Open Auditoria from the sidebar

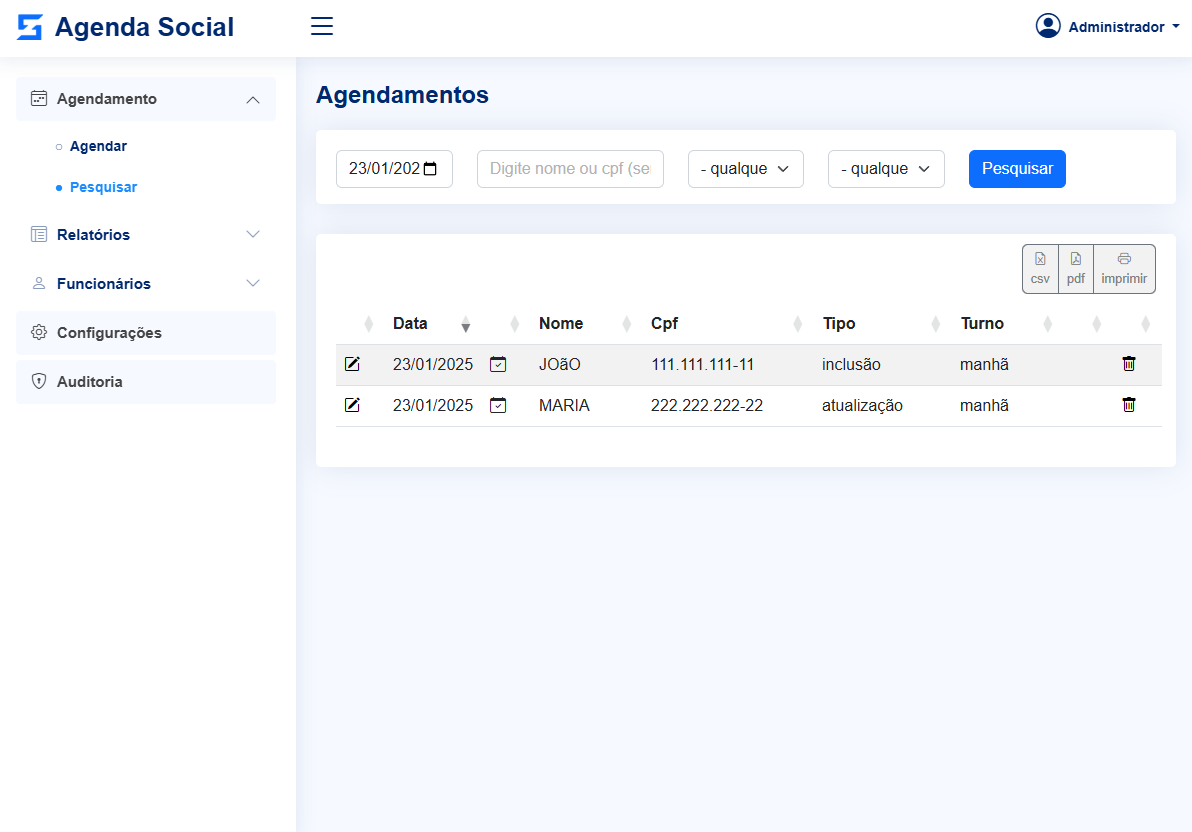coord(90,382)
